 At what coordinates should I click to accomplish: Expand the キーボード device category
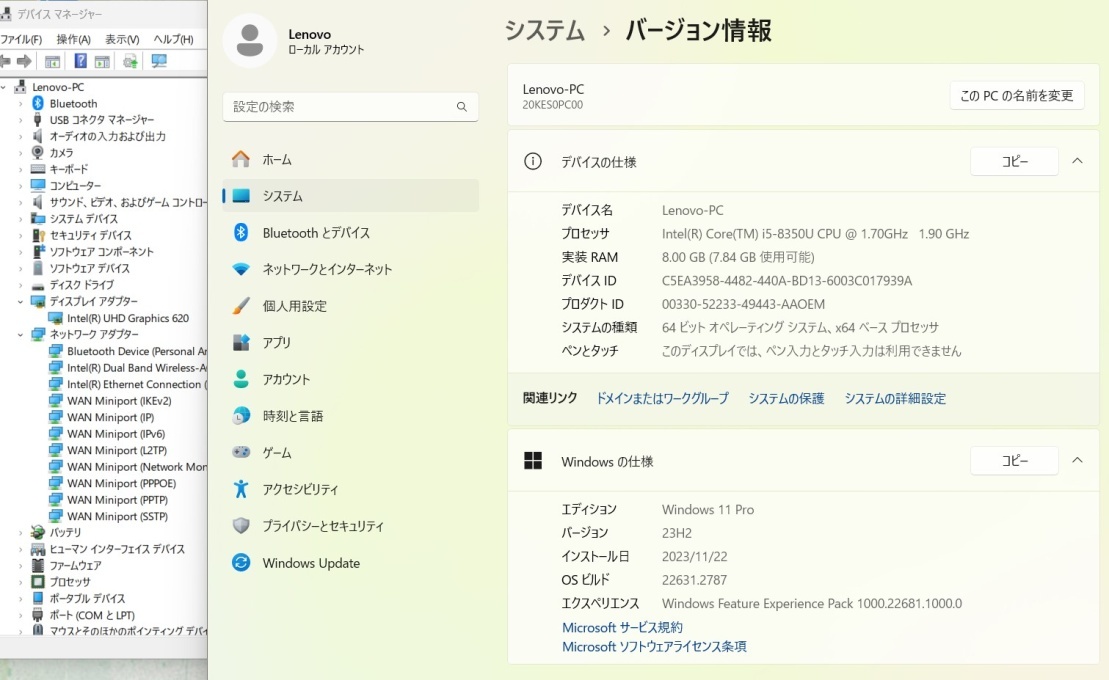tap(21, 169)
